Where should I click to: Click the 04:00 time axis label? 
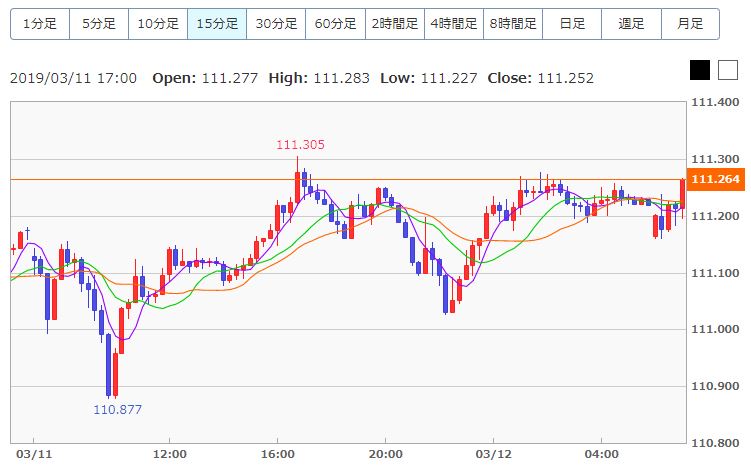pos(601,454)
